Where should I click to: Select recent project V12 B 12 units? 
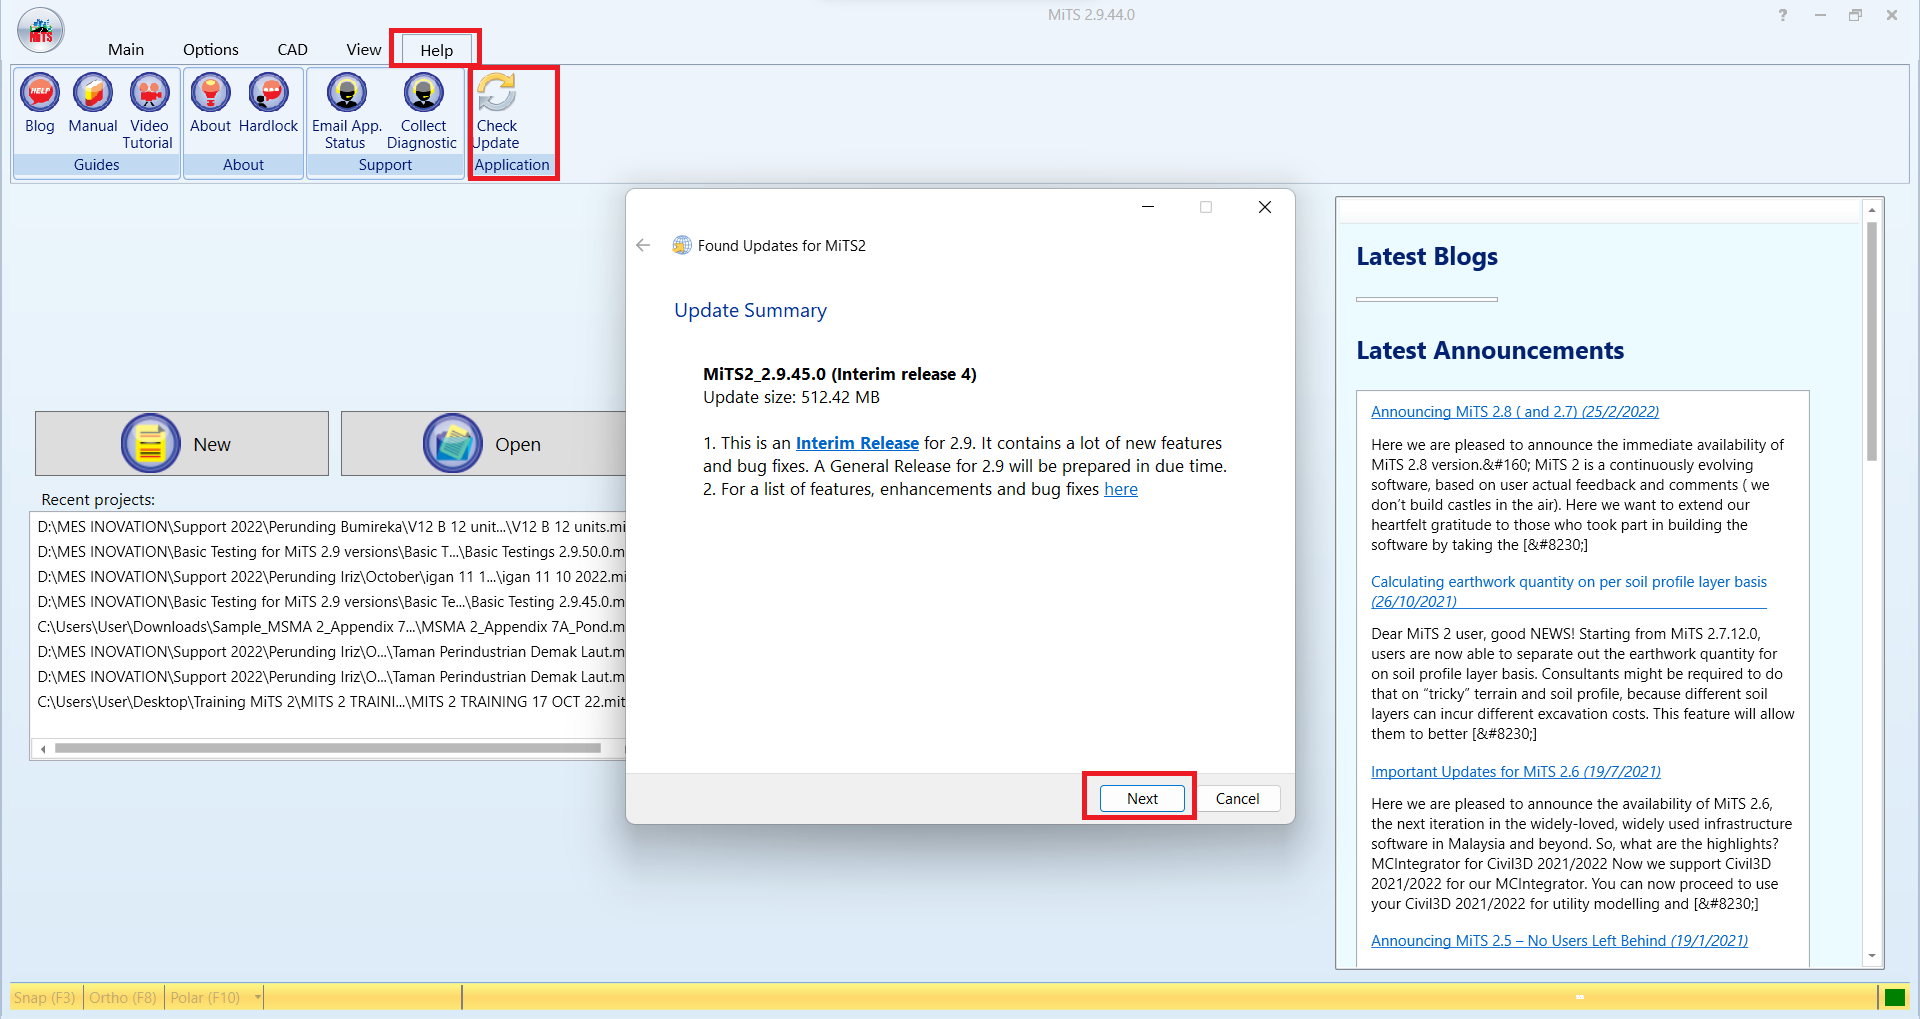331,527
